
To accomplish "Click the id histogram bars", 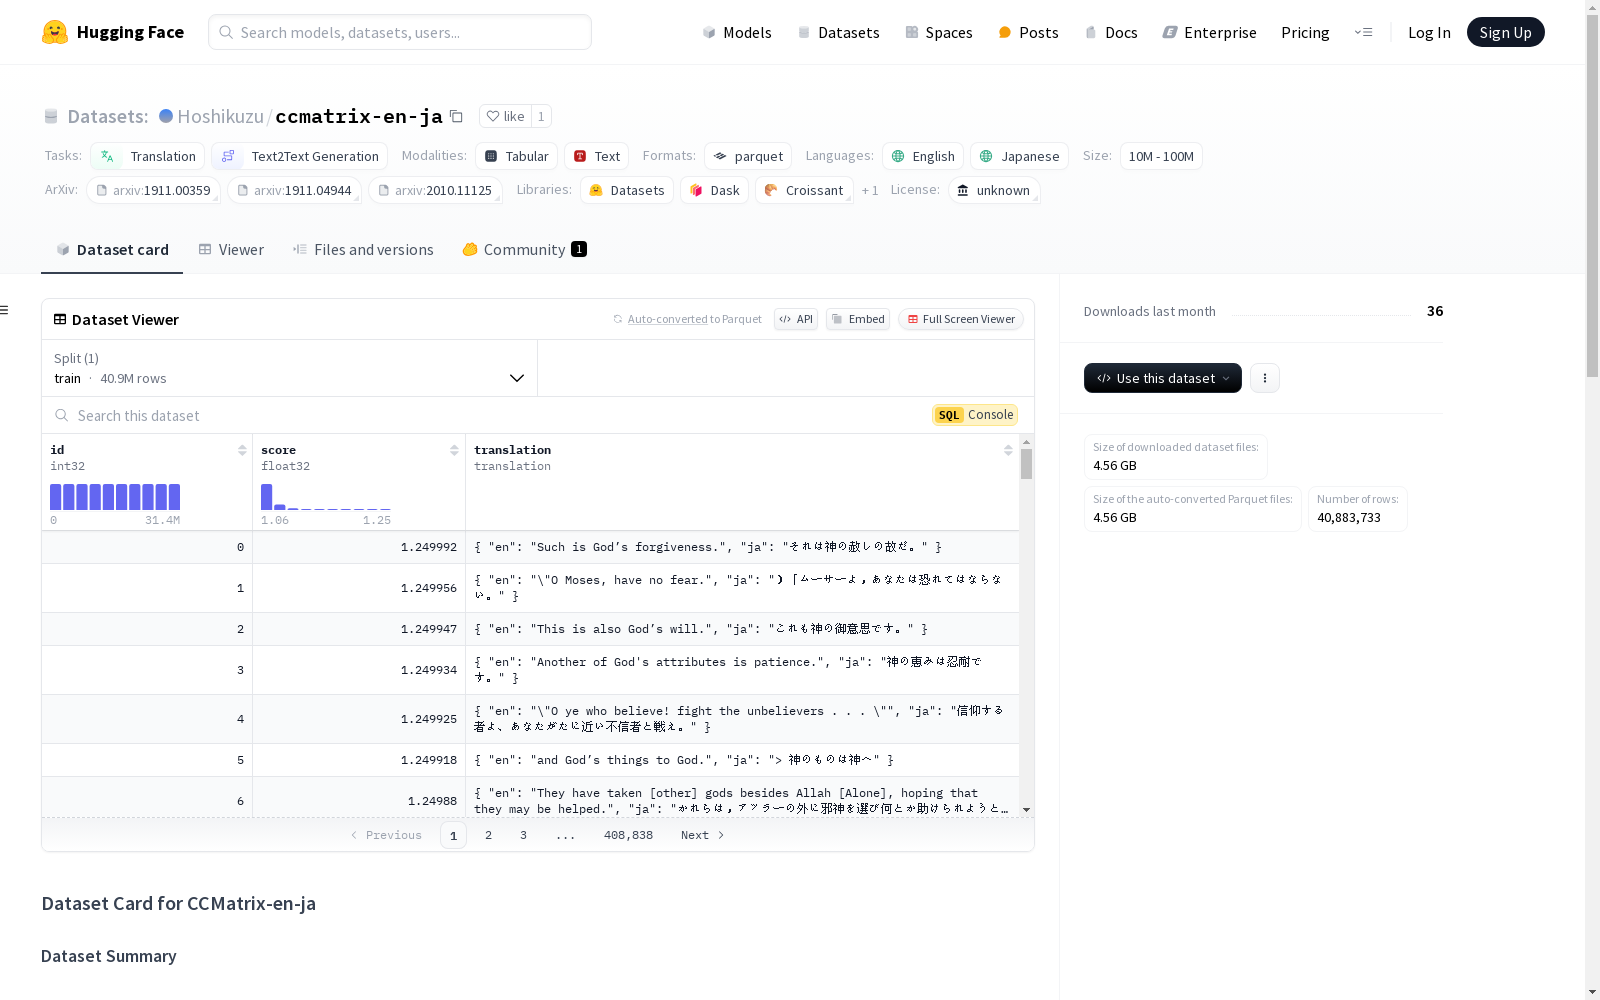I will tap(115, 497).
